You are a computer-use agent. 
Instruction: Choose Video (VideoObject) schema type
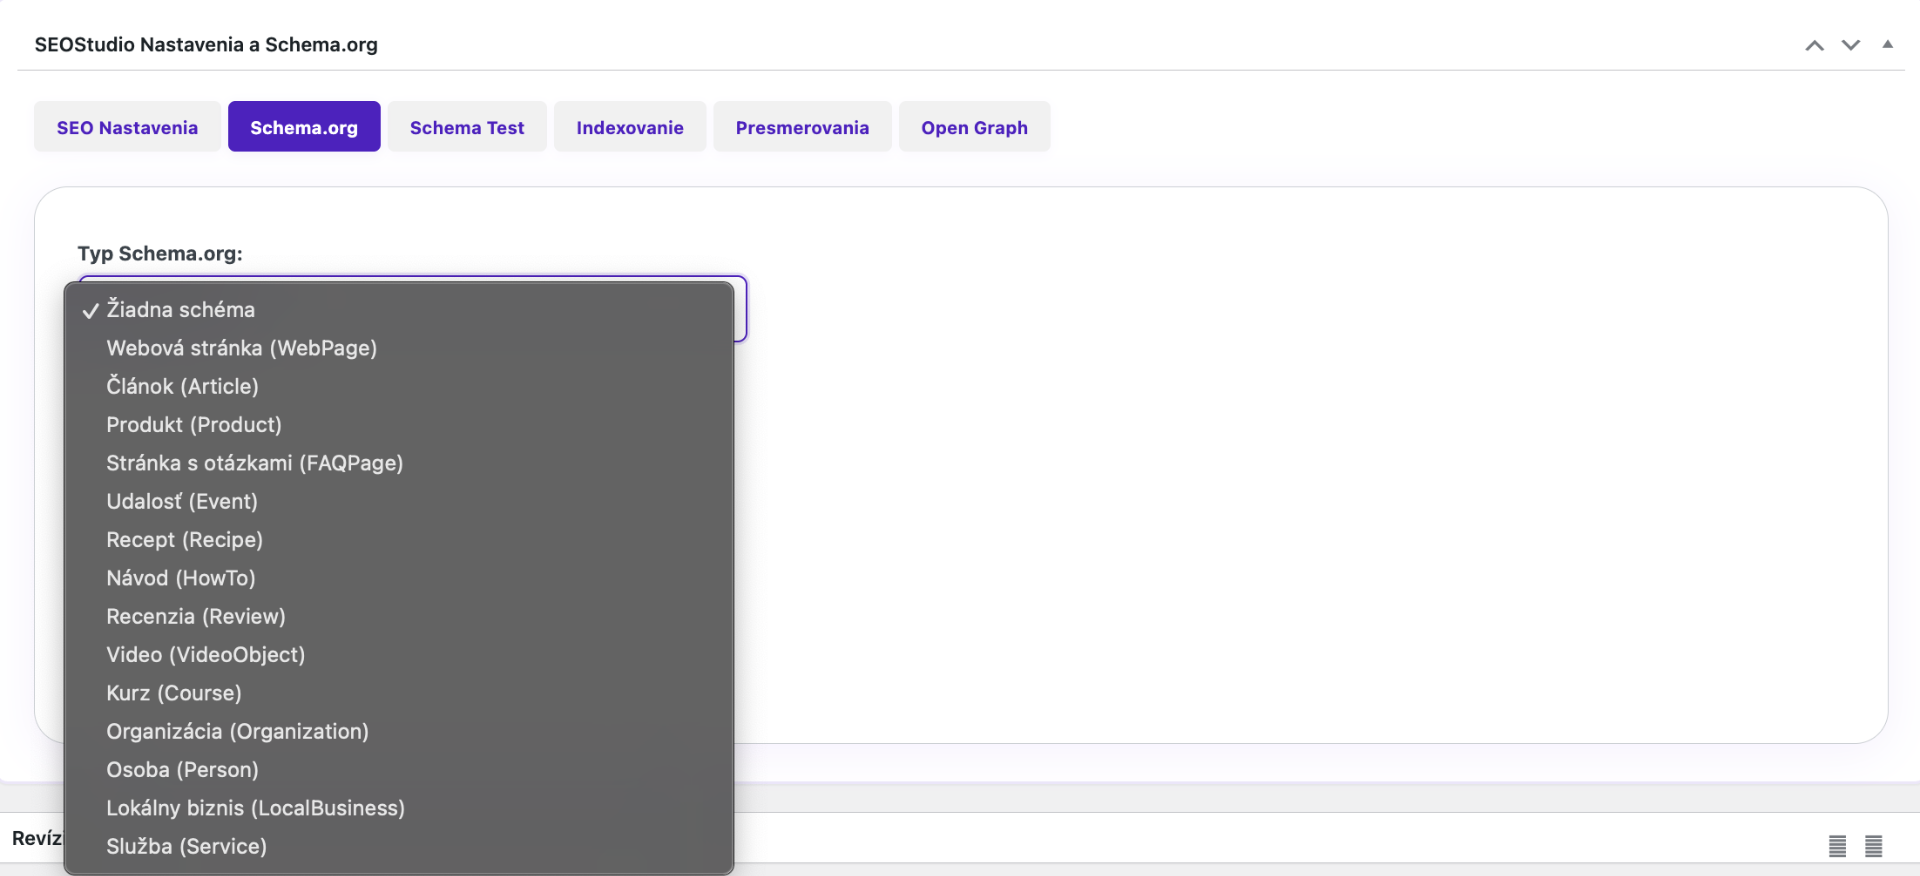[206, 655]
